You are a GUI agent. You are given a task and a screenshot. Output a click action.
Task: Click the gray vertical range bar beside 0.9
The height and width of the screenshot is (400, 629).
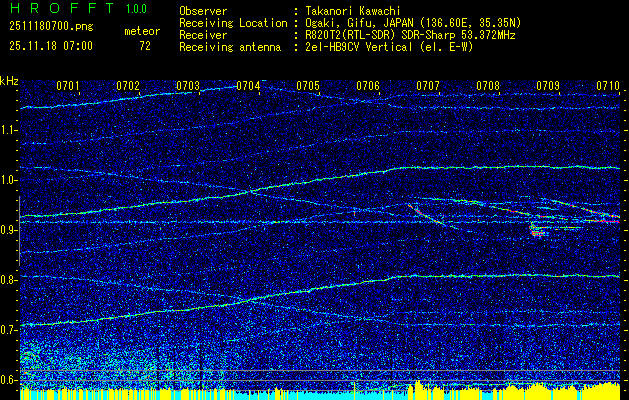tap(19, 231)
